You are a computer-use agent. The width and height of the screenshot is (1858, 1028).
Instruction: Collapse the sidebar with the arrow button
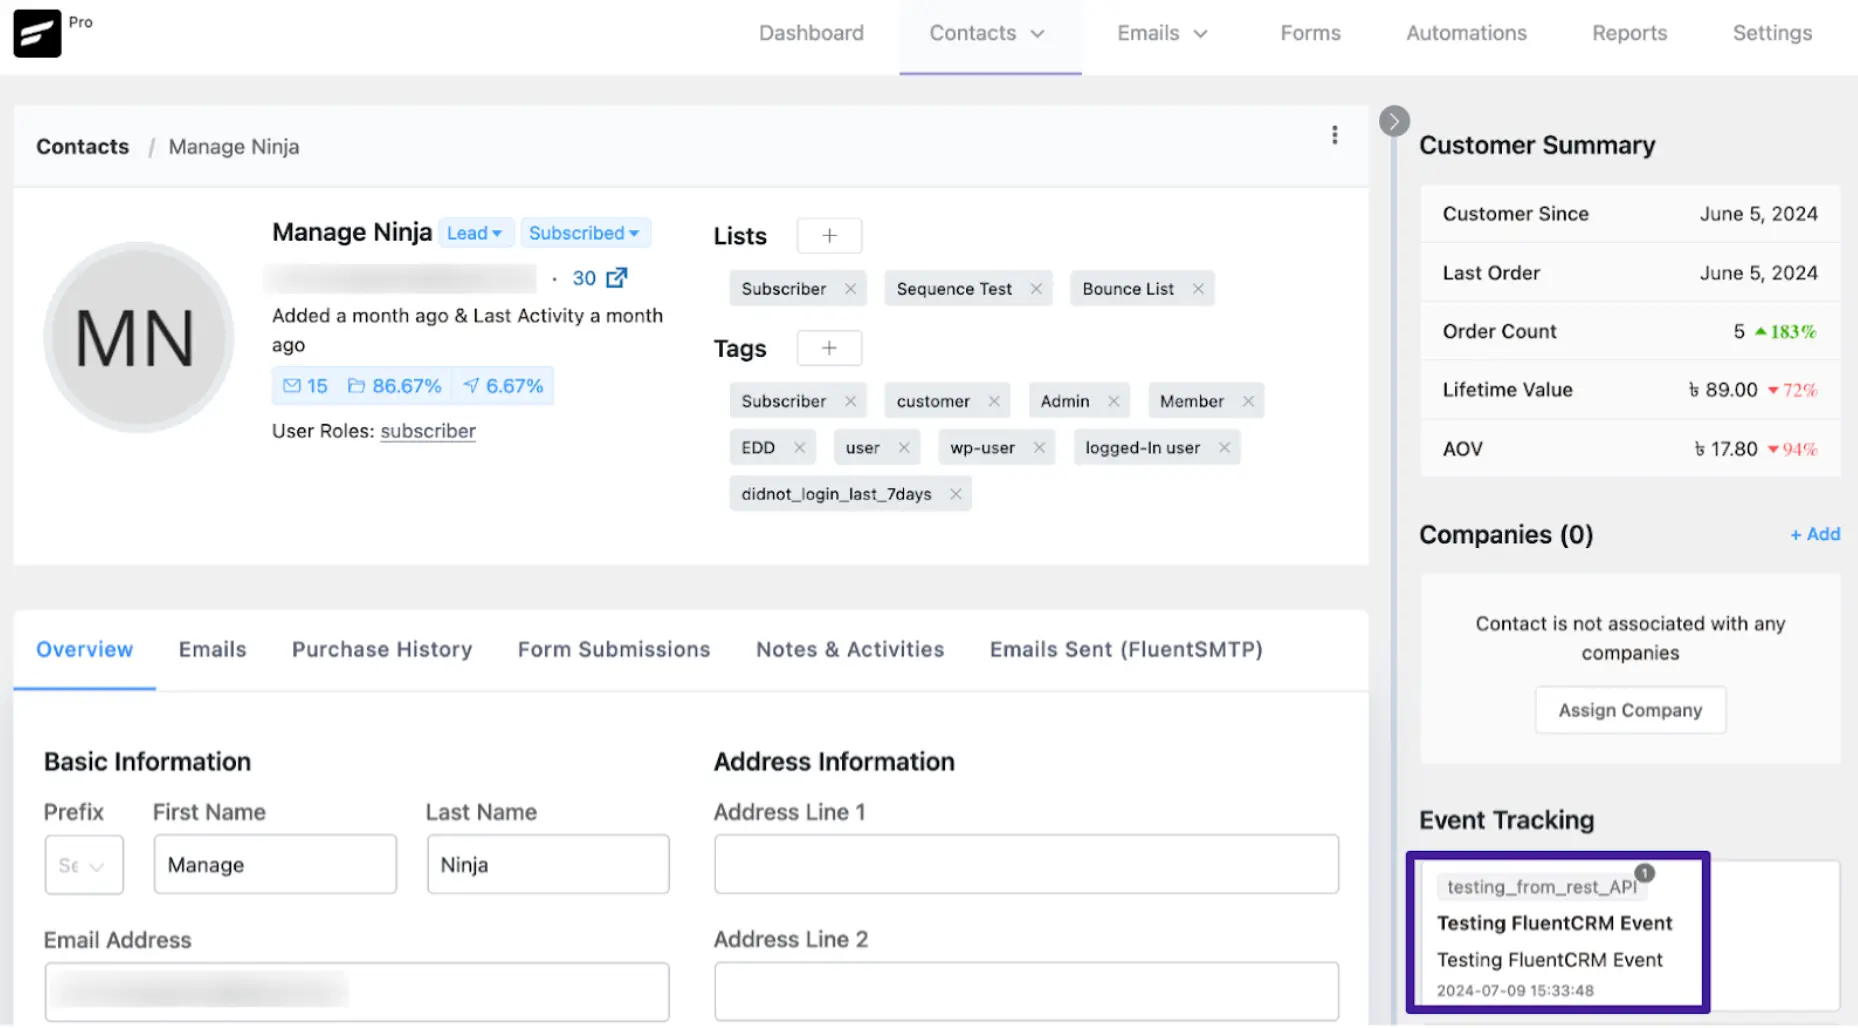pos(1394,121)
